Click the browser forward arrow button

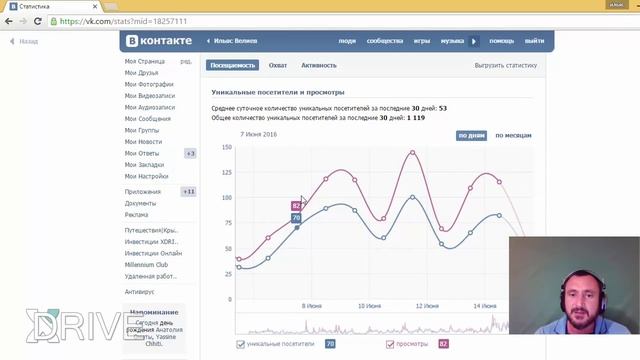tap(23, 21)
